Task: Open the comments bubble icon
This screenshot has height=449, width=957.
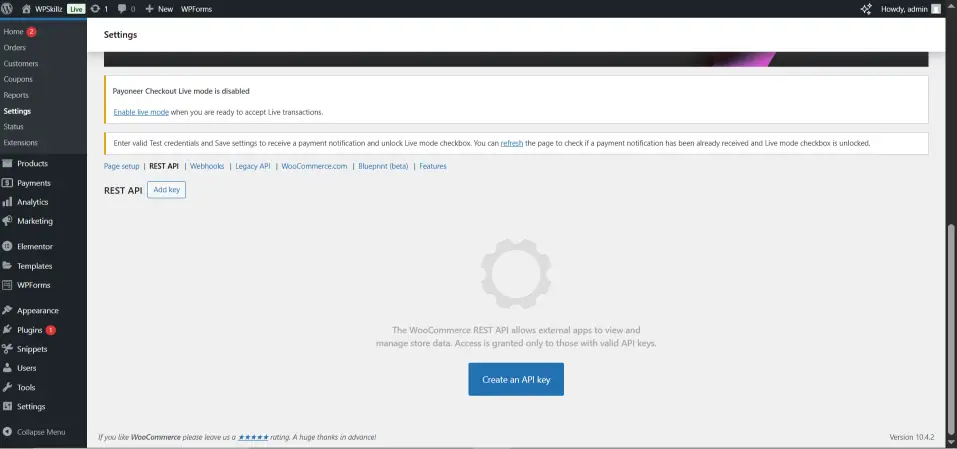Action: click(126, 9)
